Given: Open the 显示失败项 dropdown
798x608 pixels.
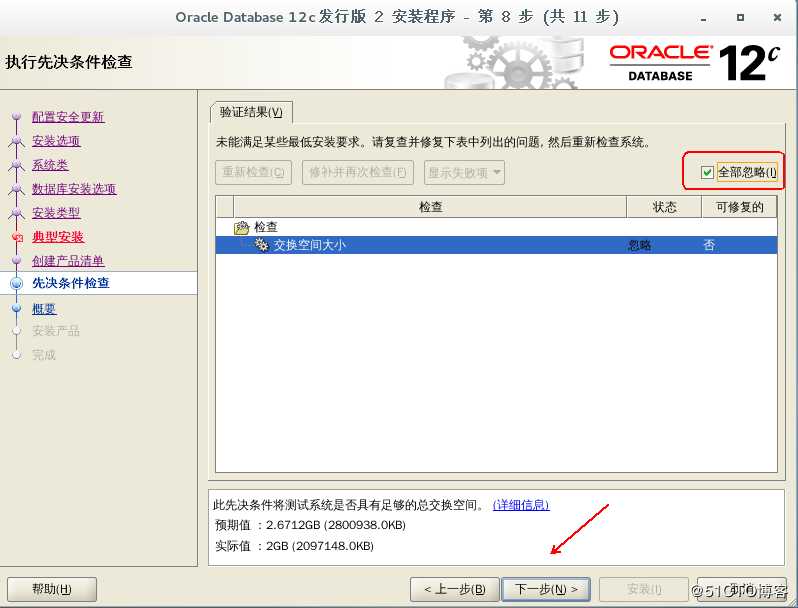Looking at the screenshot, I should pos(464,172).
